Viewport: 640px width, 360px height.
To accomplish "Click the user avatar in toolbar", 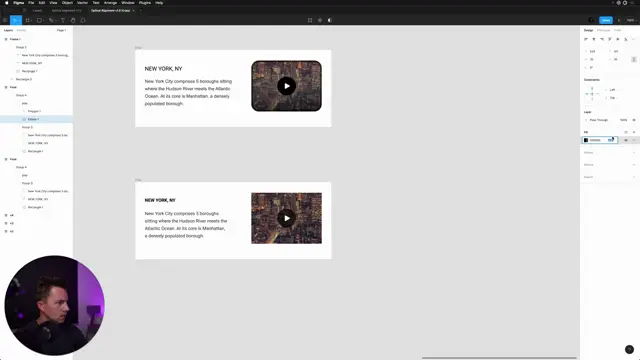I will click(x=591, y=20).
